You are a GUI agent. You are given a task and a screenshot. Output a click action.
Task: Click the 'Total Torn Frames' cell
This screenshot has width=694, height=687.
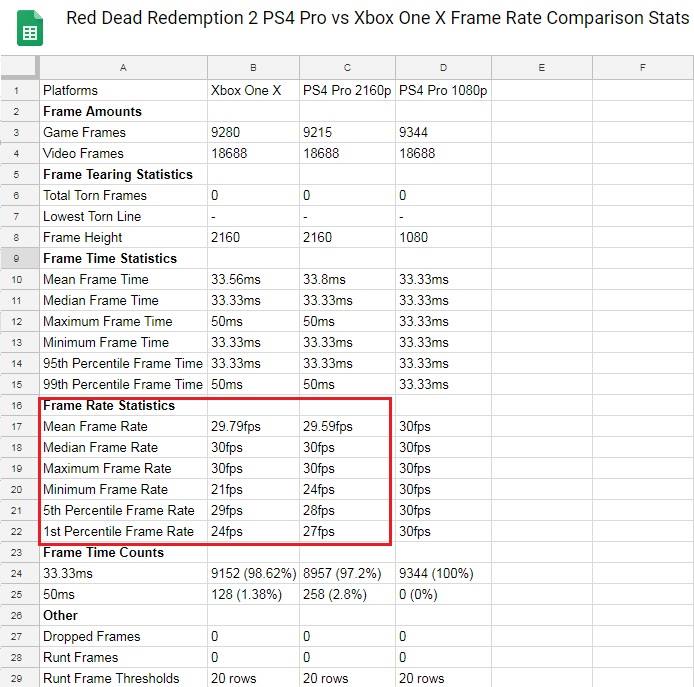click(x=123, y=195)
